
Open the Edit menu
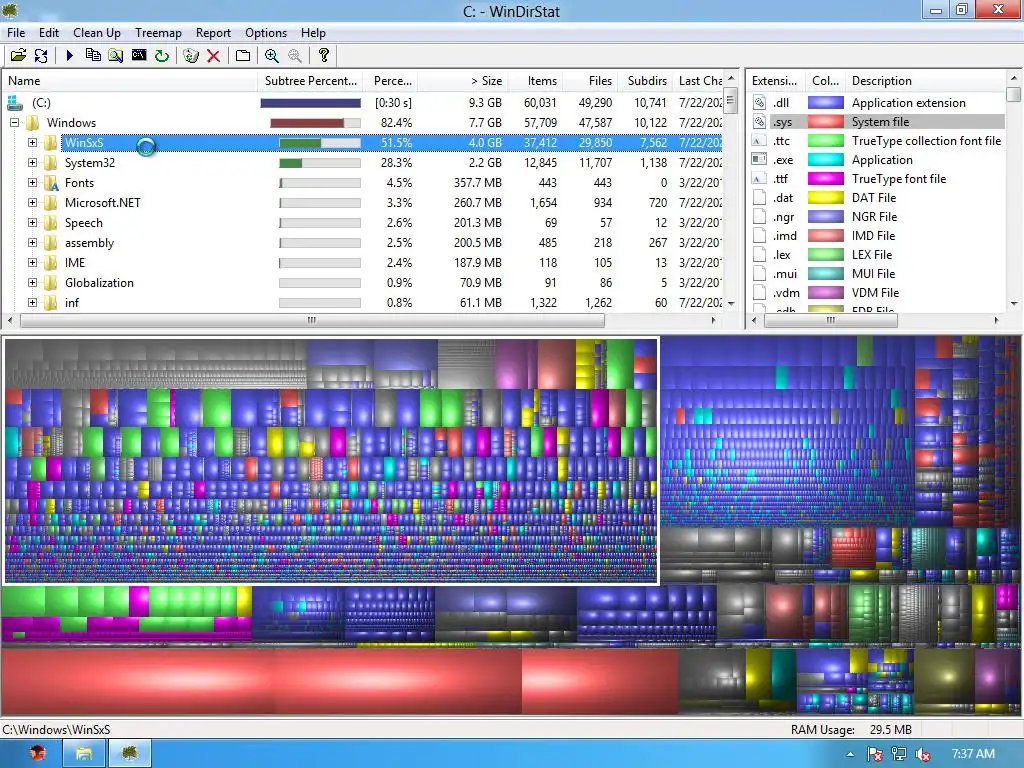(49, 33)
